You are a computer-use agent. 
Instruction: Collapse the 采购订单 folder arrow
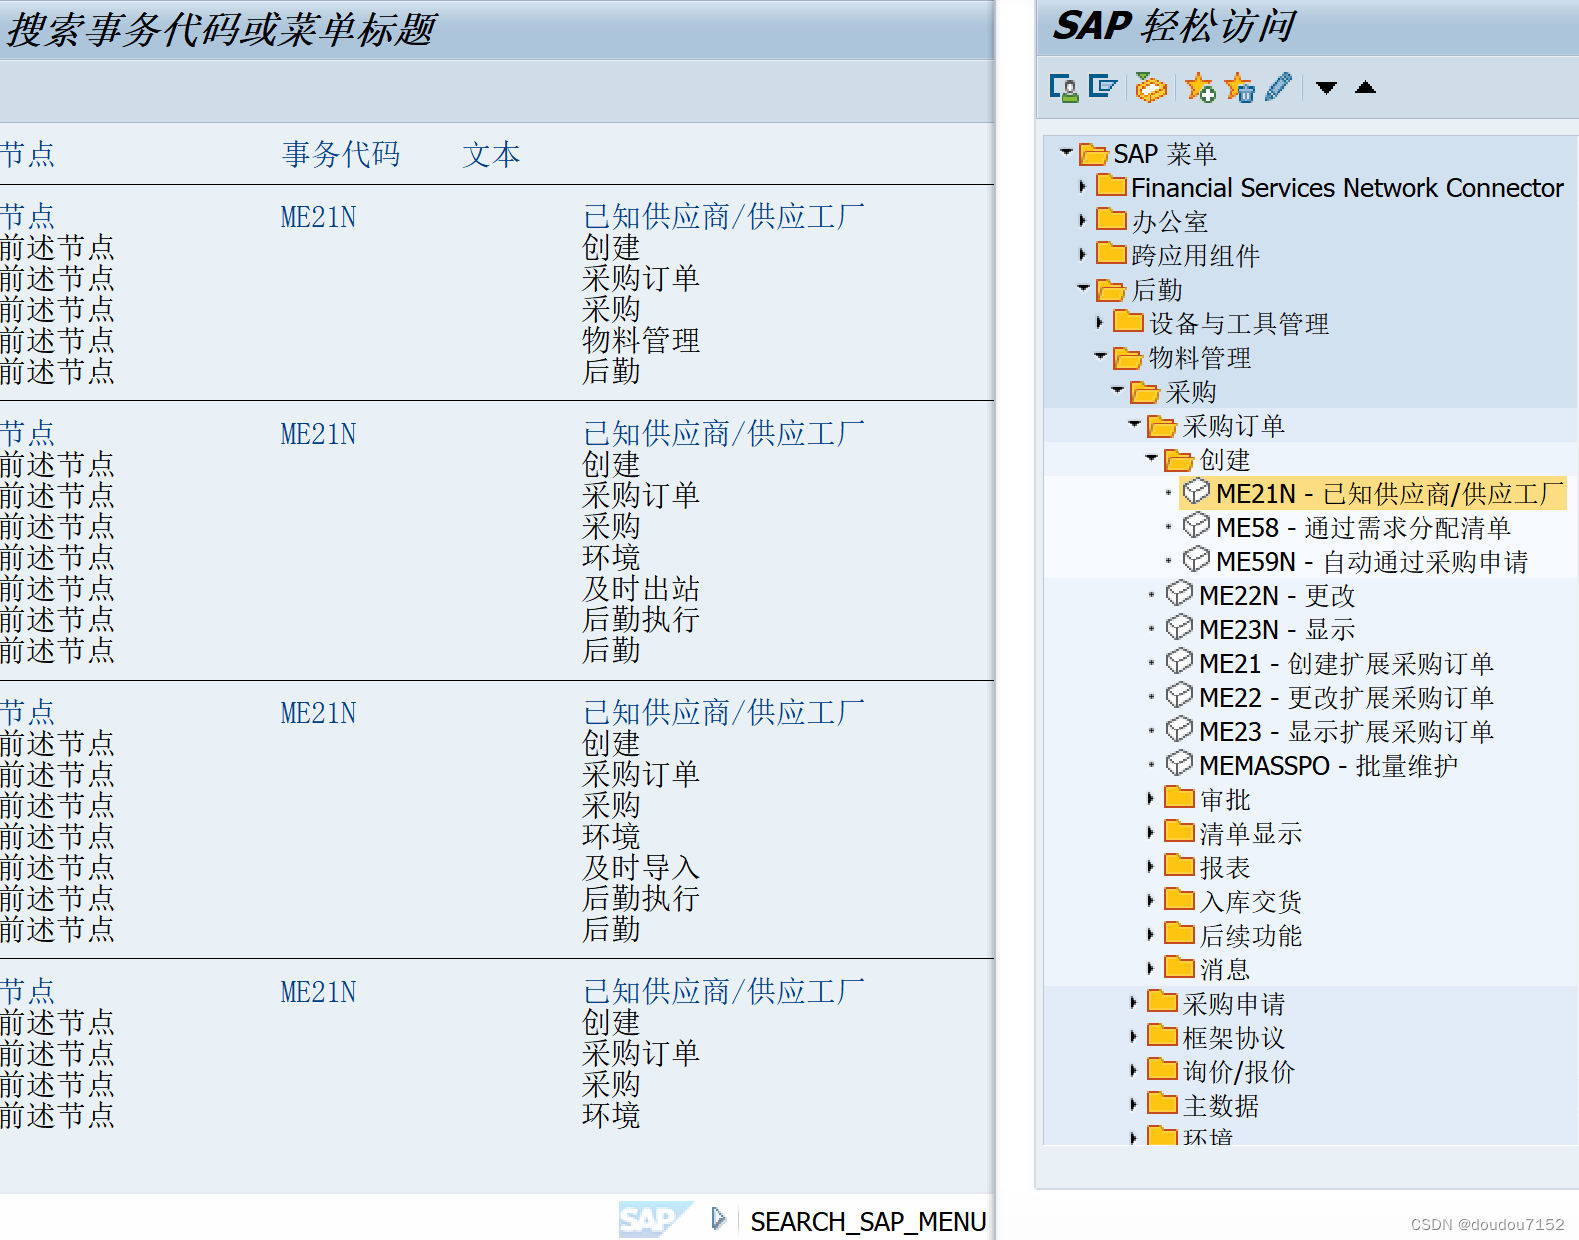click(x=1134, y=425)
